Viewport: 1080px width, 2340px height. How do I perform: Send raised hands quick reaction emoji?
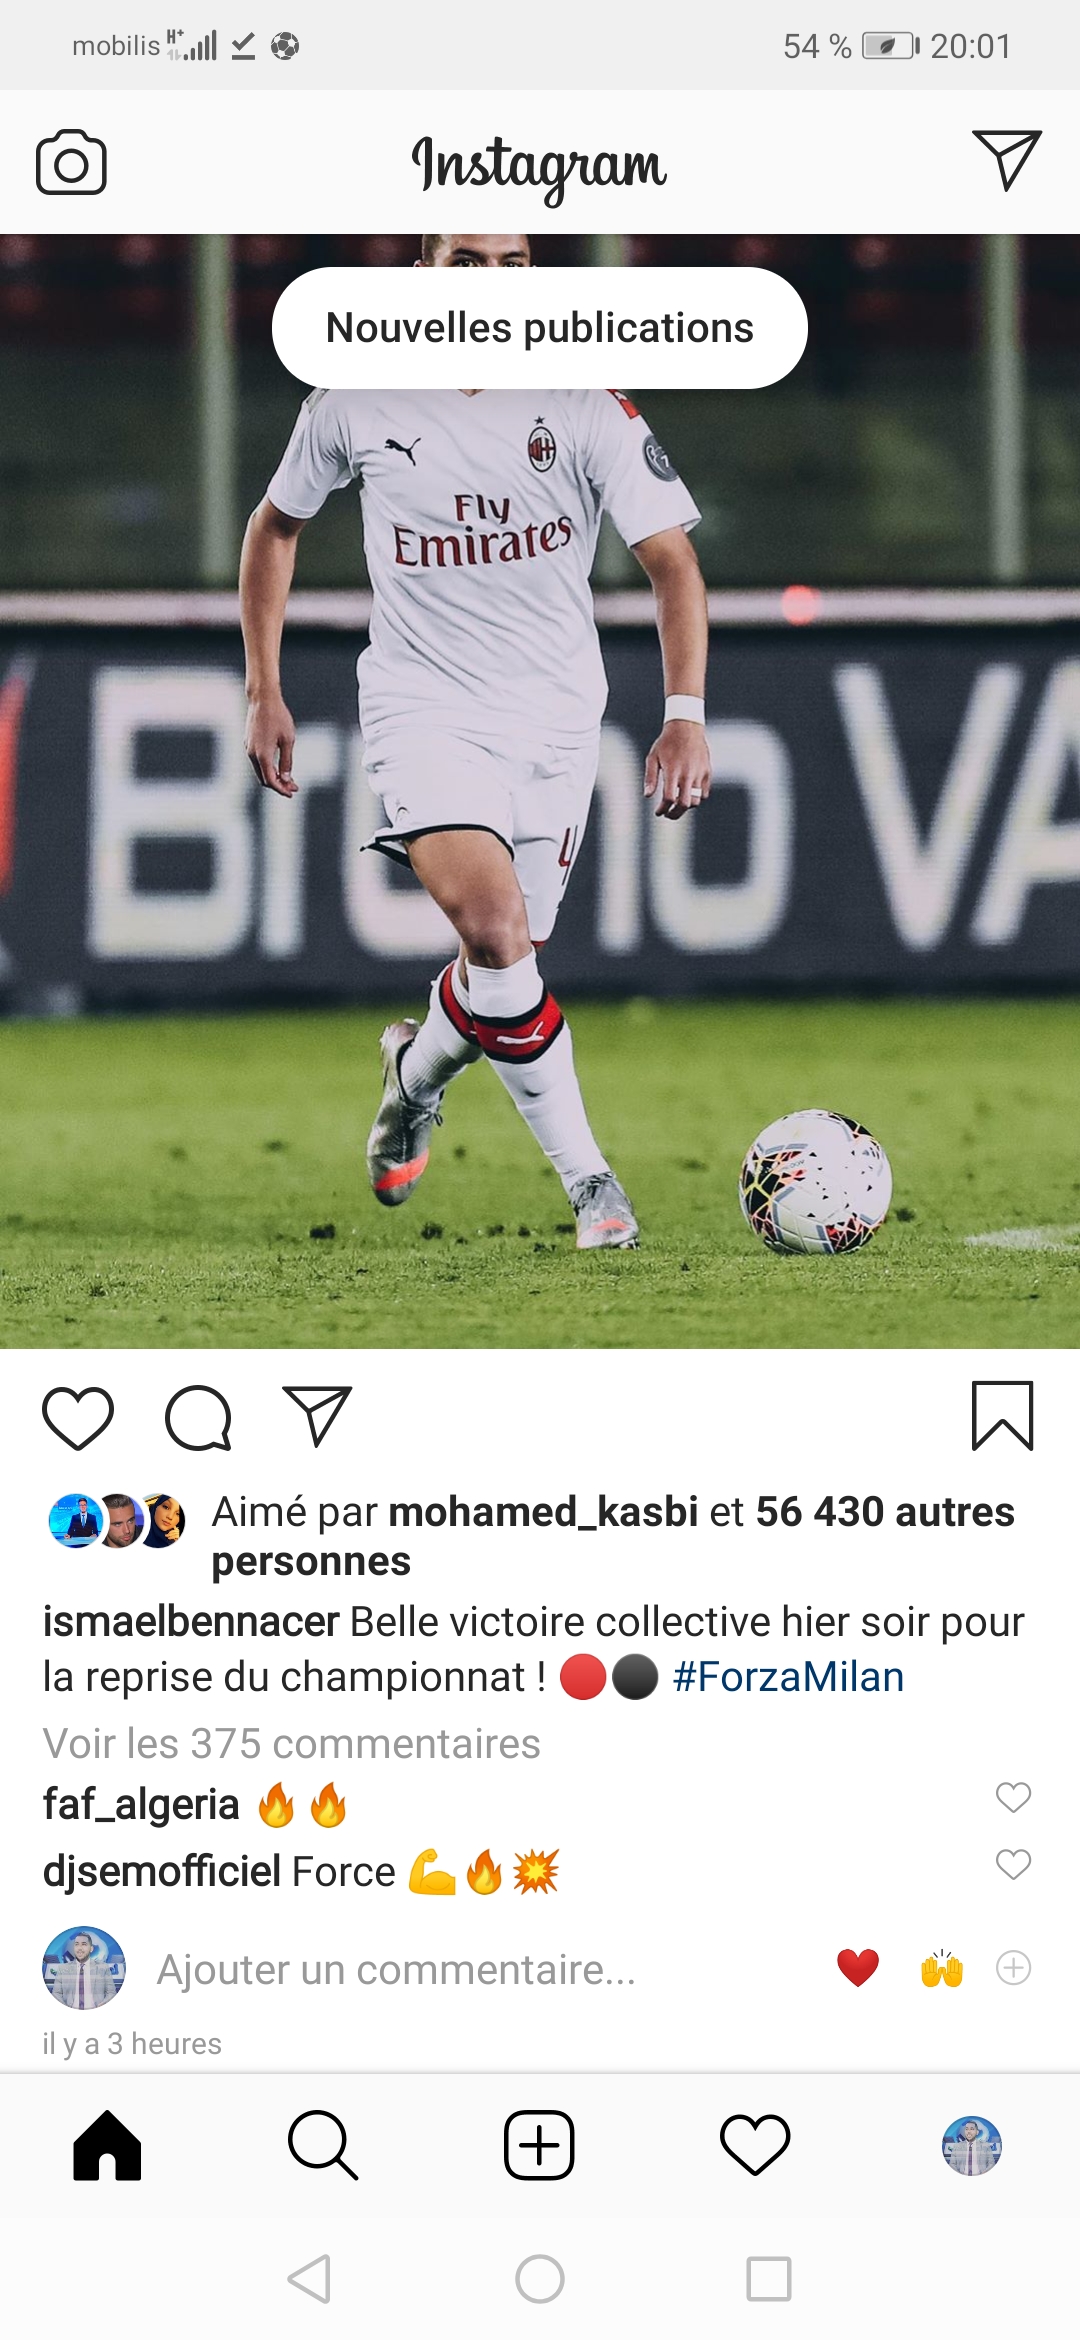pos(941,1968)
